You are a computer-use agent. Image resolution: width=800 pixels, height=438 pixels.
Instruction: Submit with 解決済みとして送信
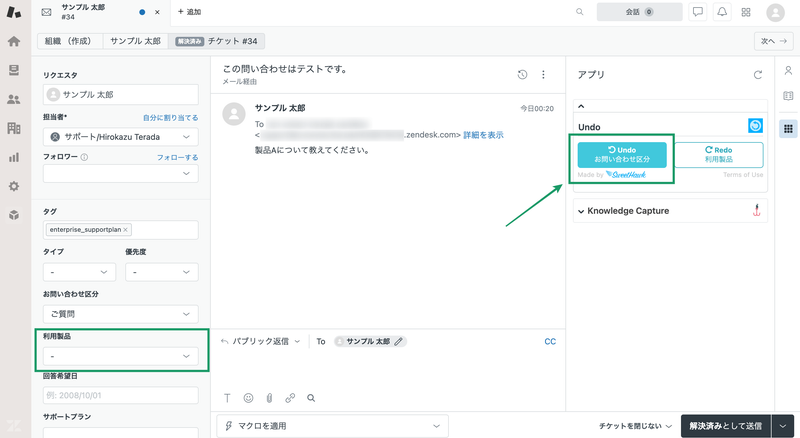(x=726, y=426)
